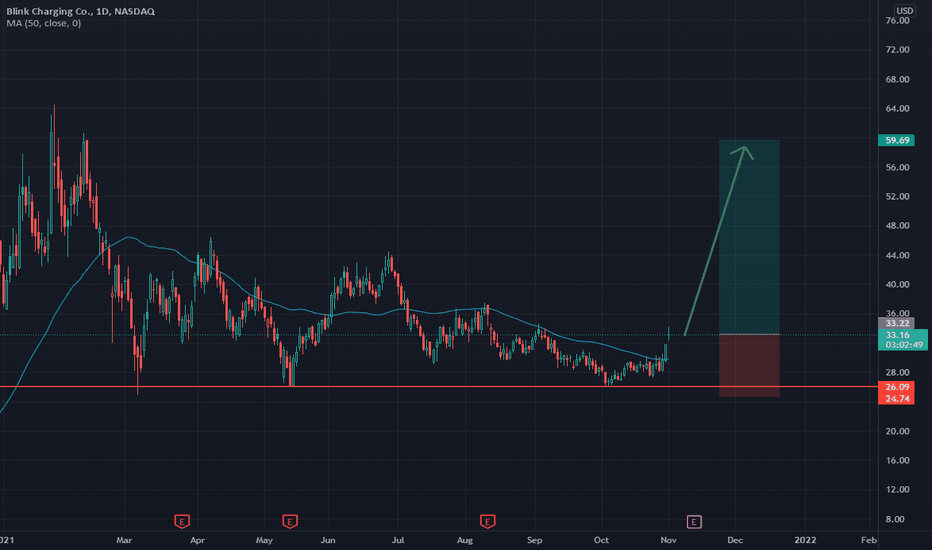Screen dimensions: 932x550
Task: Click the 64.00 price axis label
Action: (897, 108)
